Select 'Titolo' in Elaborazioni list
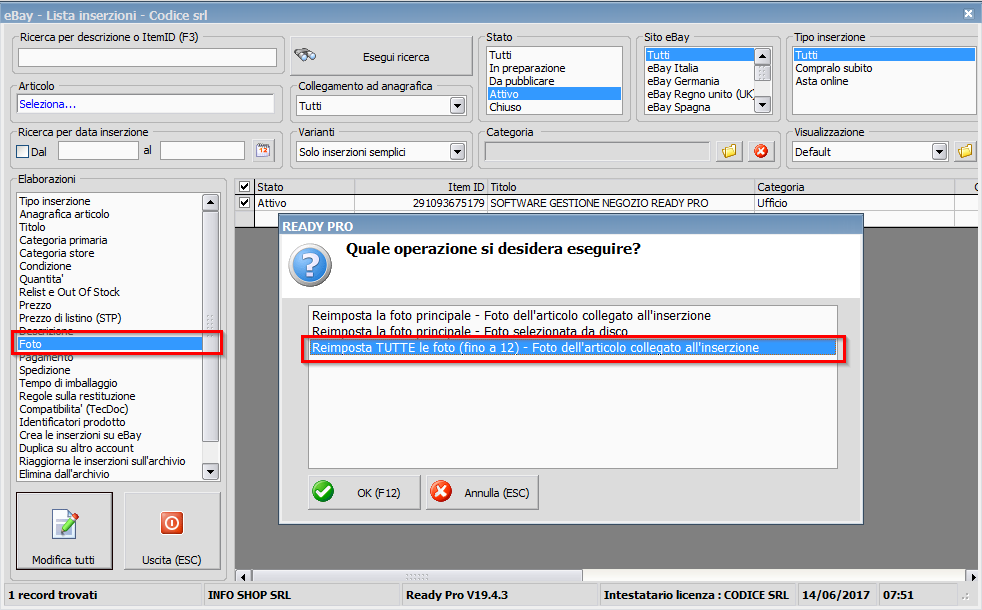This screenshot has height=610, width=982. pos(110,227)
